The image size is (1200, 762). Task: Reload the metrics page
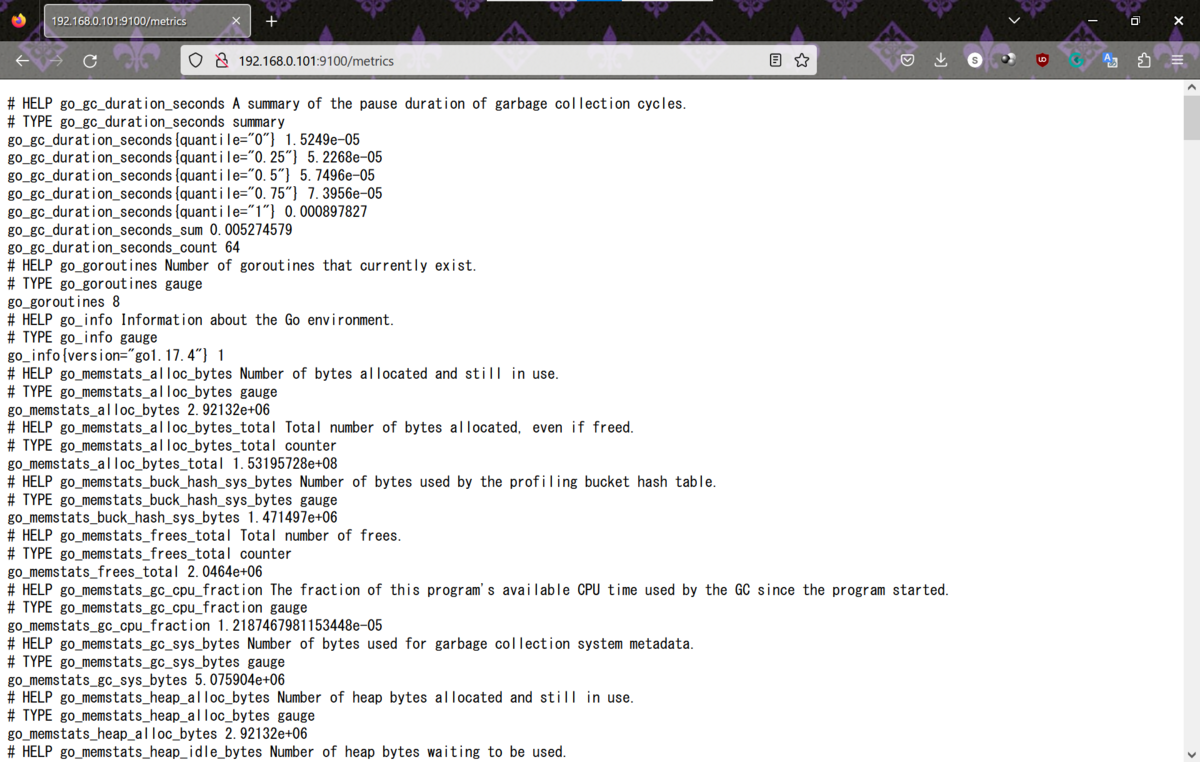pyautogui.click(x=90, y=60)
